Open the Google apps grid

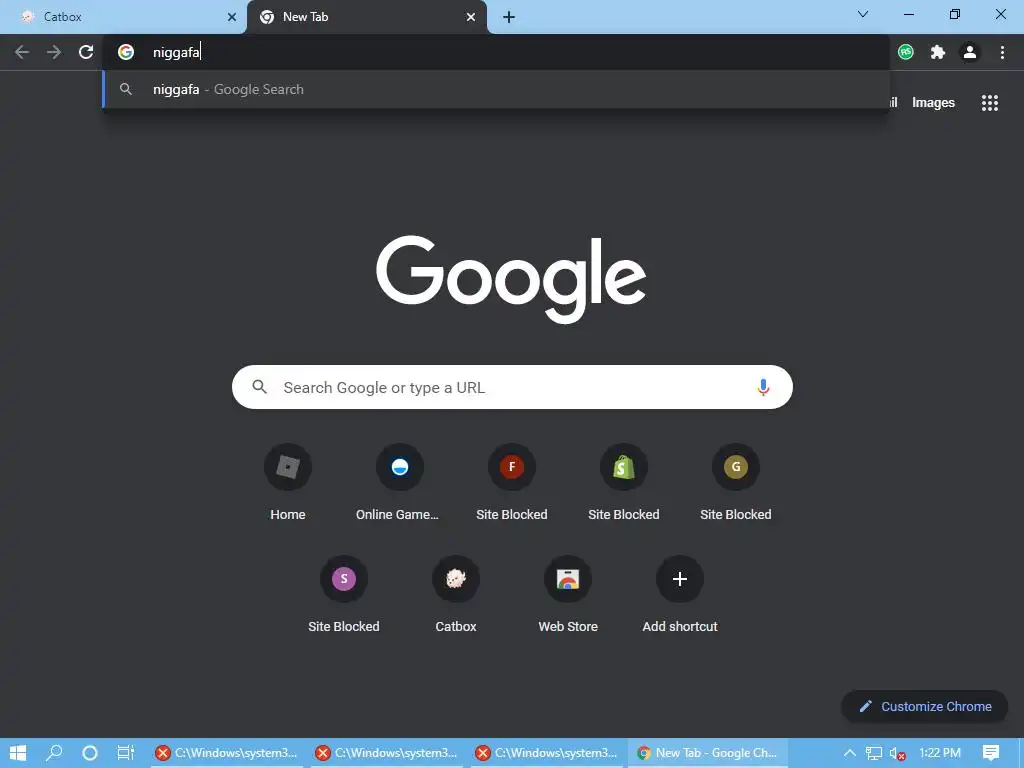click(x=990, y=103)
